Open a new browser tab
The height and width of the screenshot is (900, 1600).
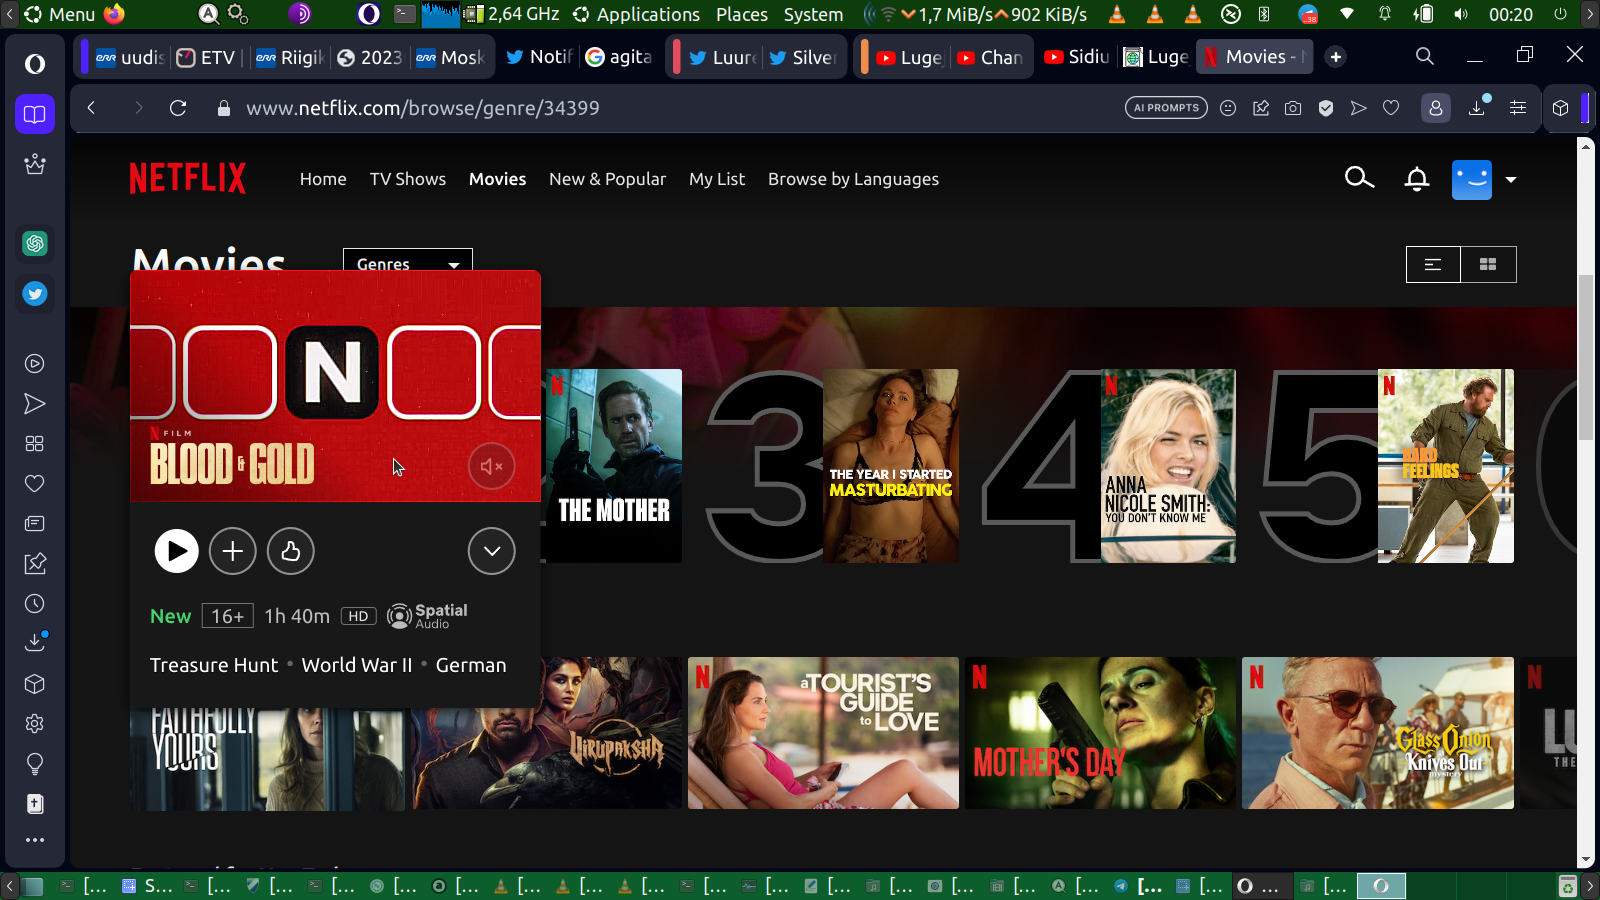[x=1336, y=57]
